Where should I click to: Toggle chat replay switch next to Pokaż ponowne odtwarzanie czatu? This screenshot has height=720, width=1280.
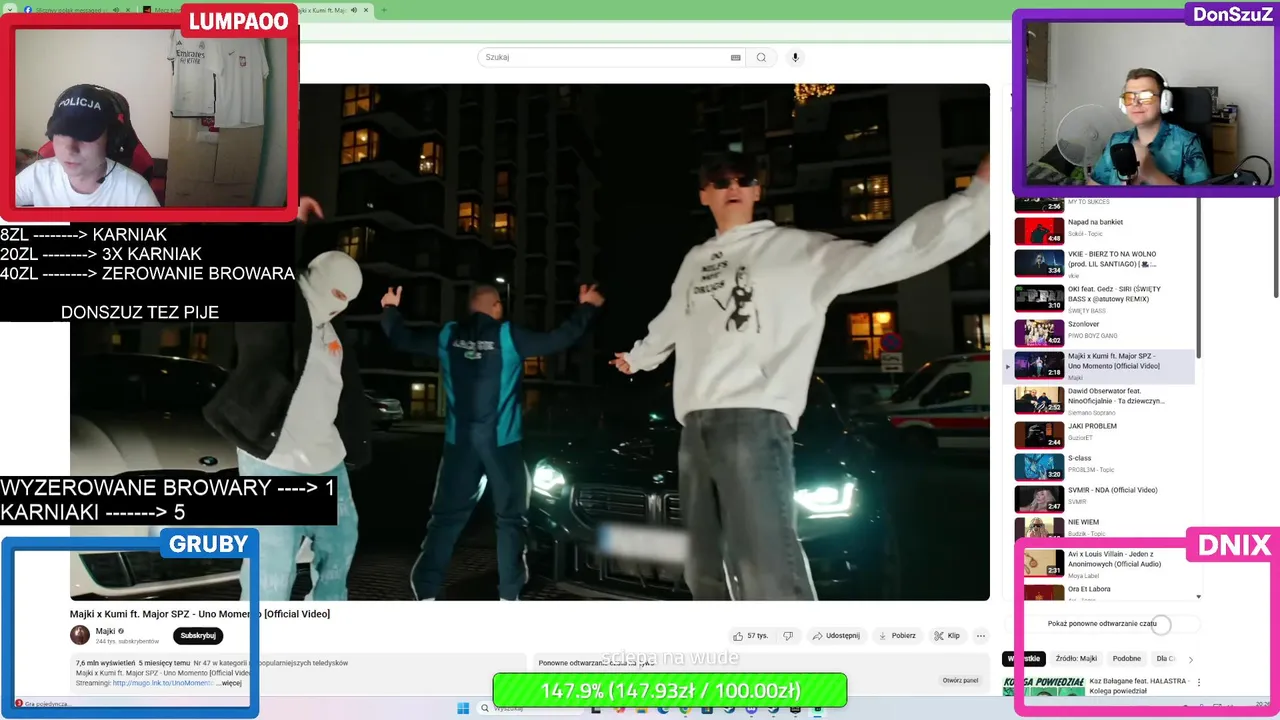(x=1161, y=624)
